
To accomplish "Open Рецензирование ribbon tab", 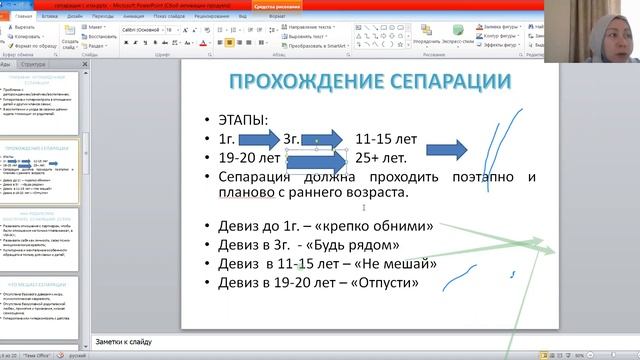I will tap(211, 16).
